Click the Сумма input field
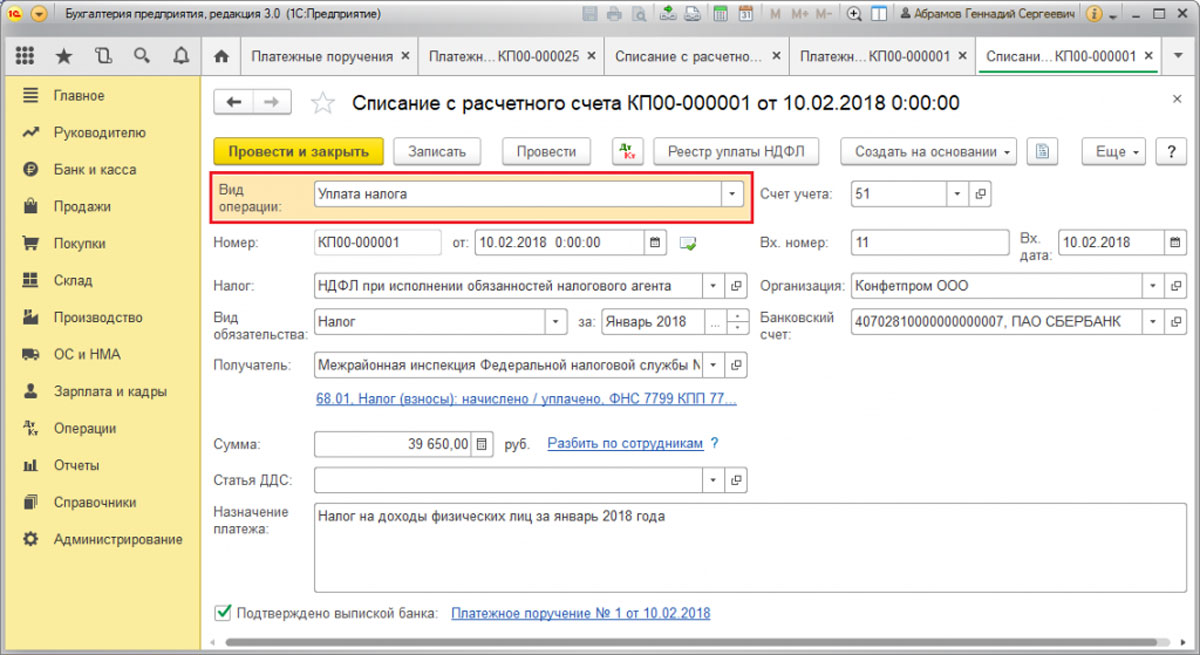 [x=393, y=443]
